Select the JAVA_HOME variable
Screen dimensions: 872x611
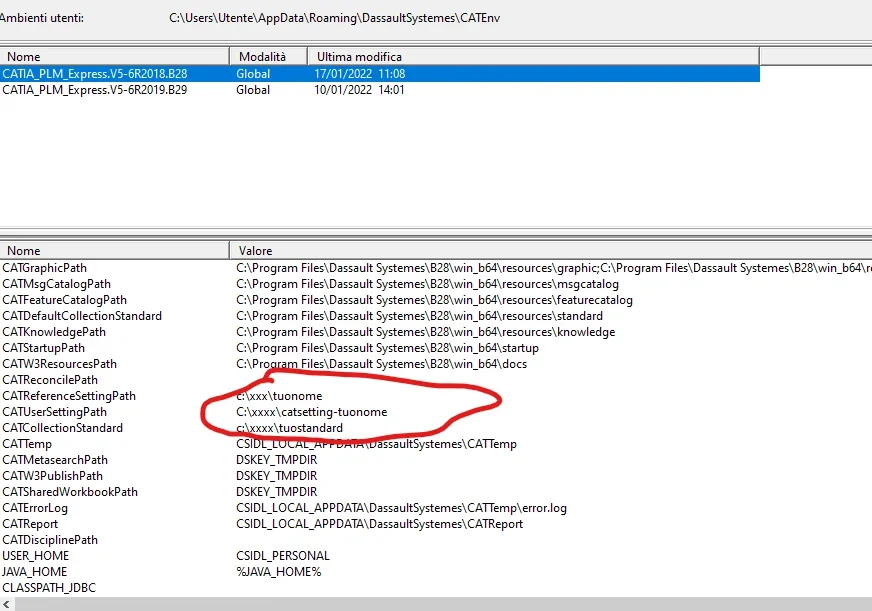(x=34, y=572)
